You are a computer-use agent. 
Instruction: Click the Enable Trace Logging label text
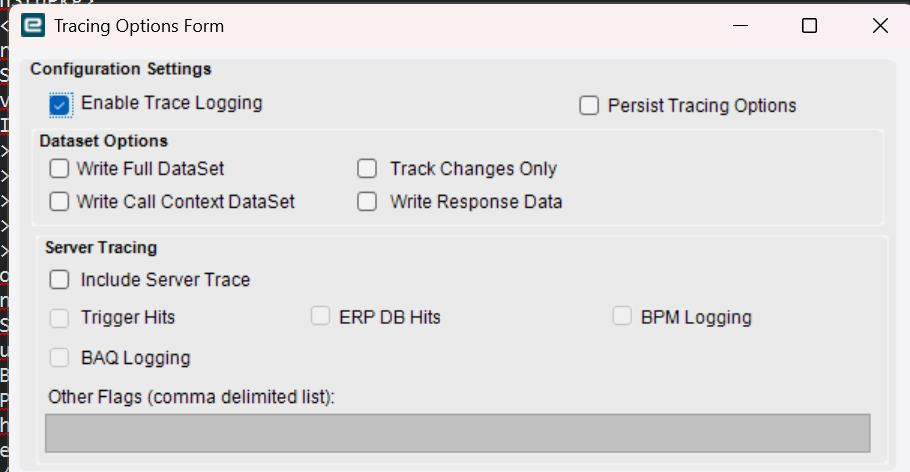click(x=171, y=103)
